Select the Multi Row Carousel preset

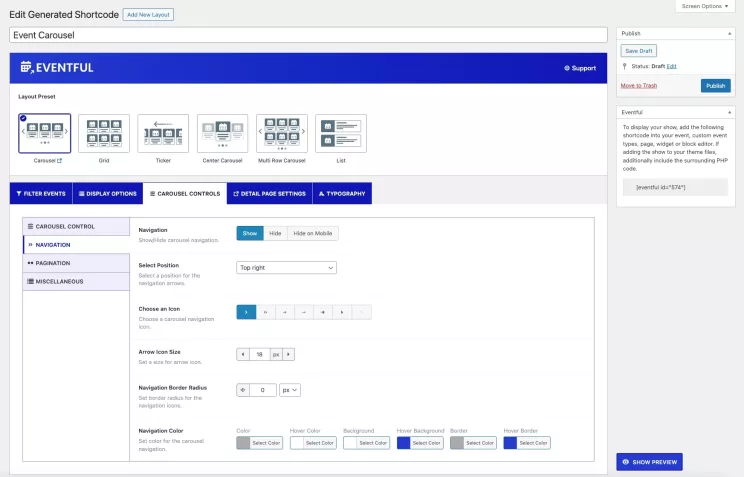281,134
